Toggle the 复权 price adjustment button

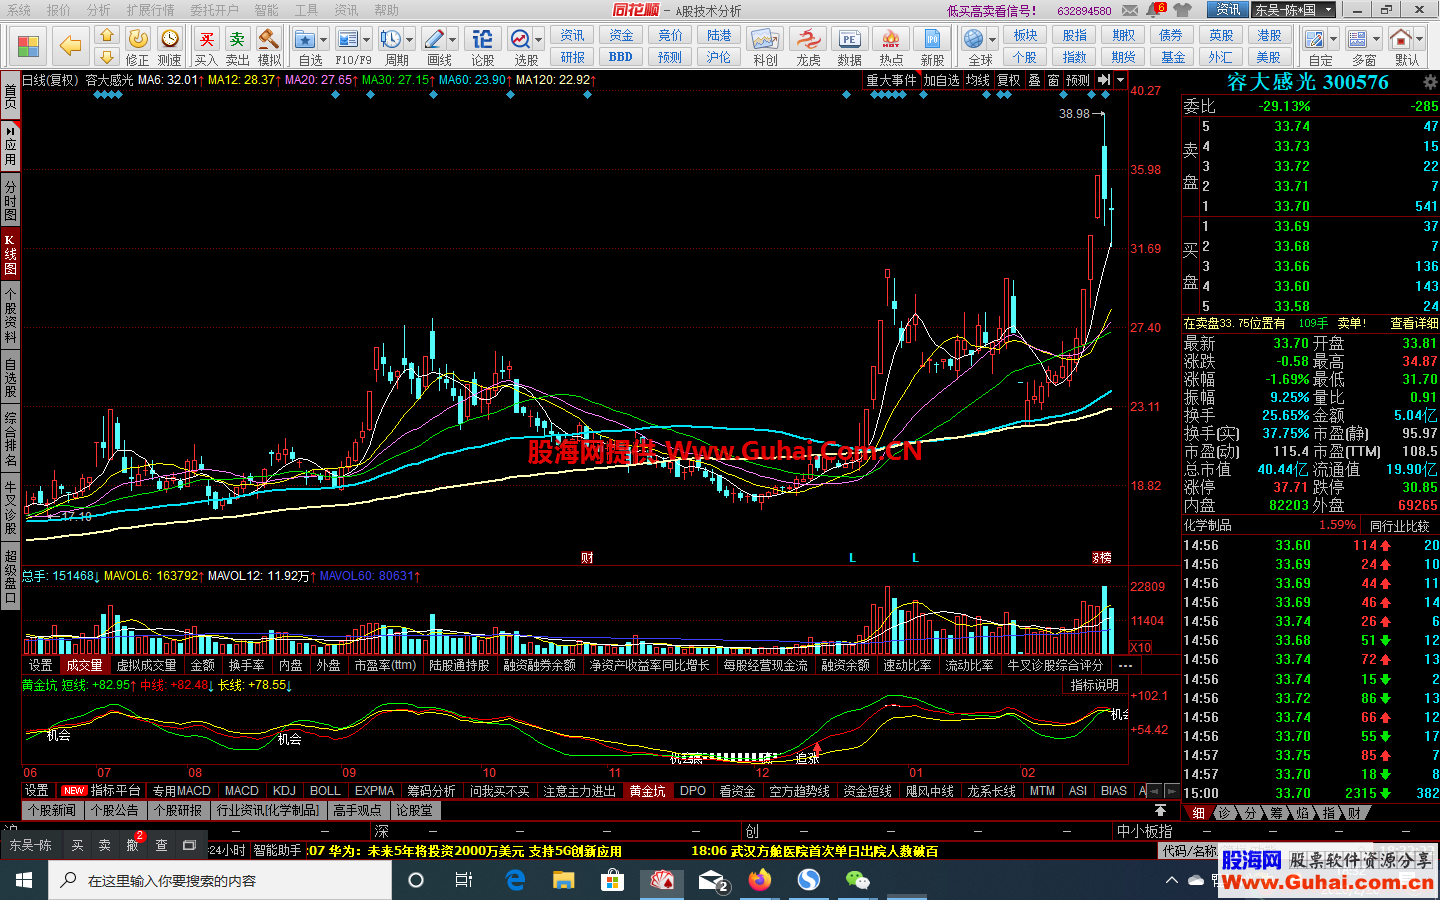point(1009,80)
